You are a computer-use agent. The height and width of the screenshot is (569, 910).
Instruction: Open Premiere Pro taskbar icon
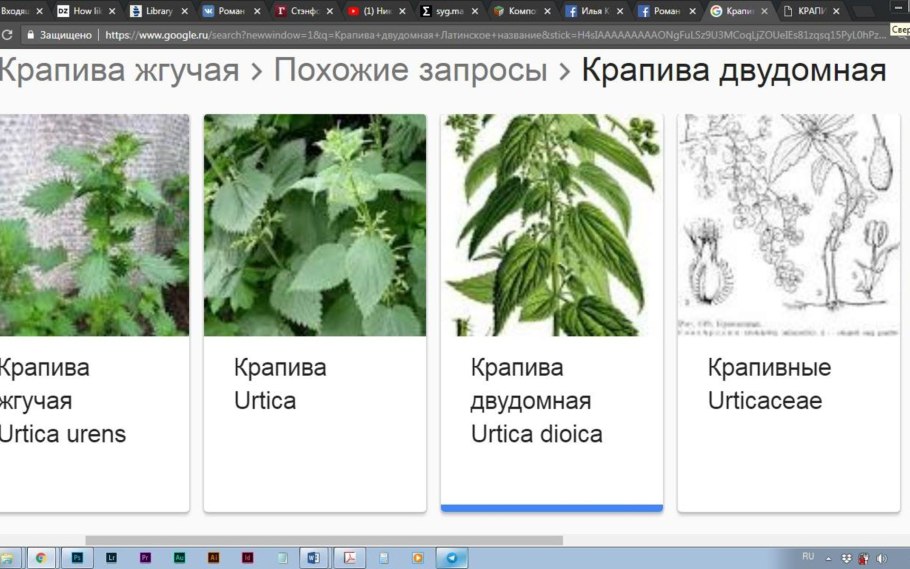pyautogui.click(x=145, y=558)
